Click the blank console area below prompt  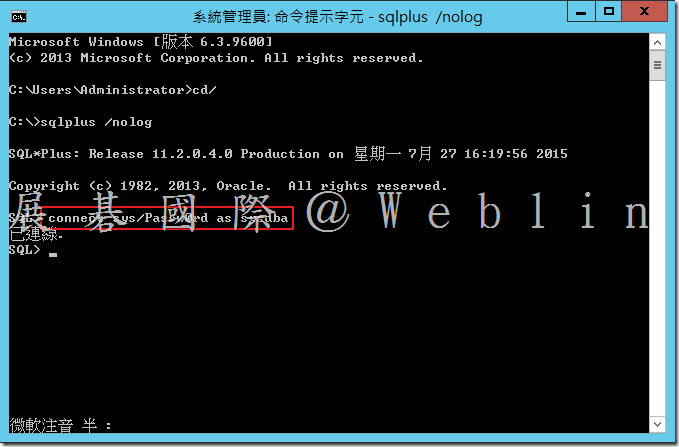click(328, 334)
